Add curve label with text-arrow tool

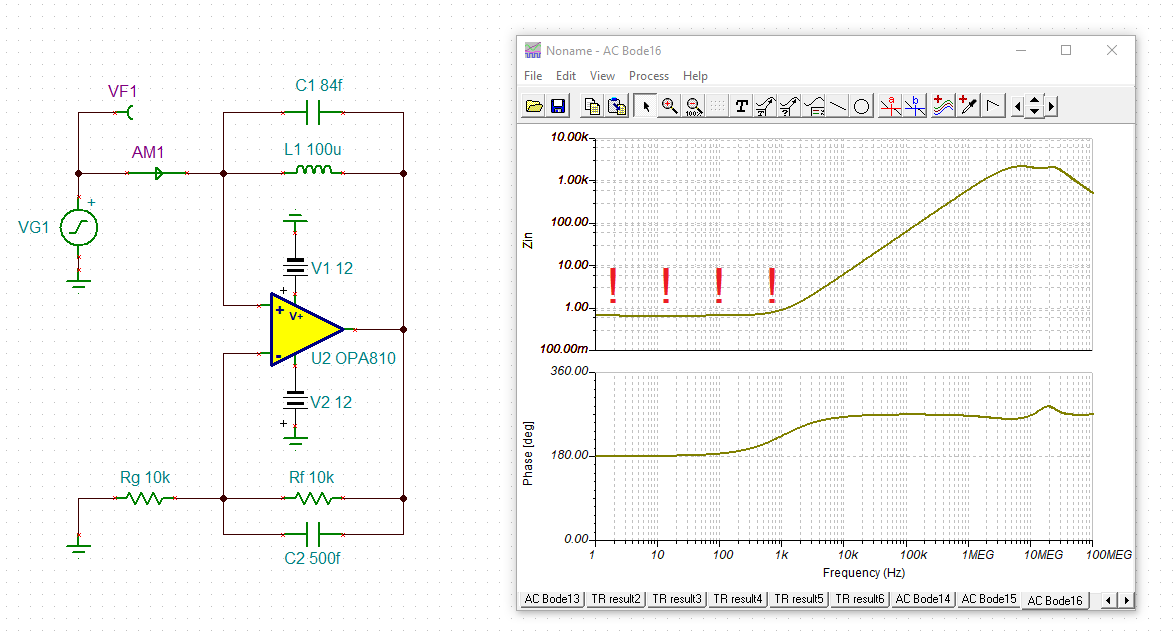coord(765,106)
